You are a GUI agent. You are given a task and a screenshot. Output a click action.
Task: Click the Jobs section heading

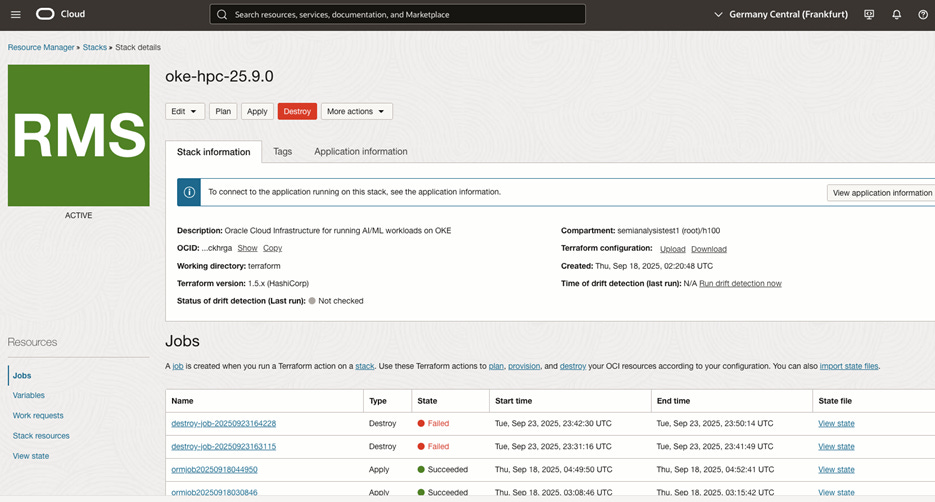point(182,341)
